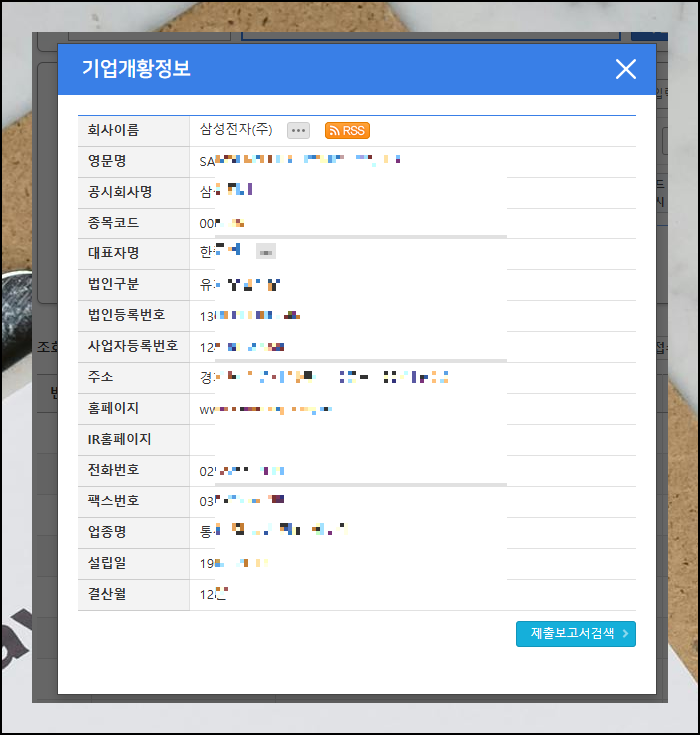This screenshot has height=735, width=700.
Task: Click the 공시회사명 label cell
Action: 134,193
